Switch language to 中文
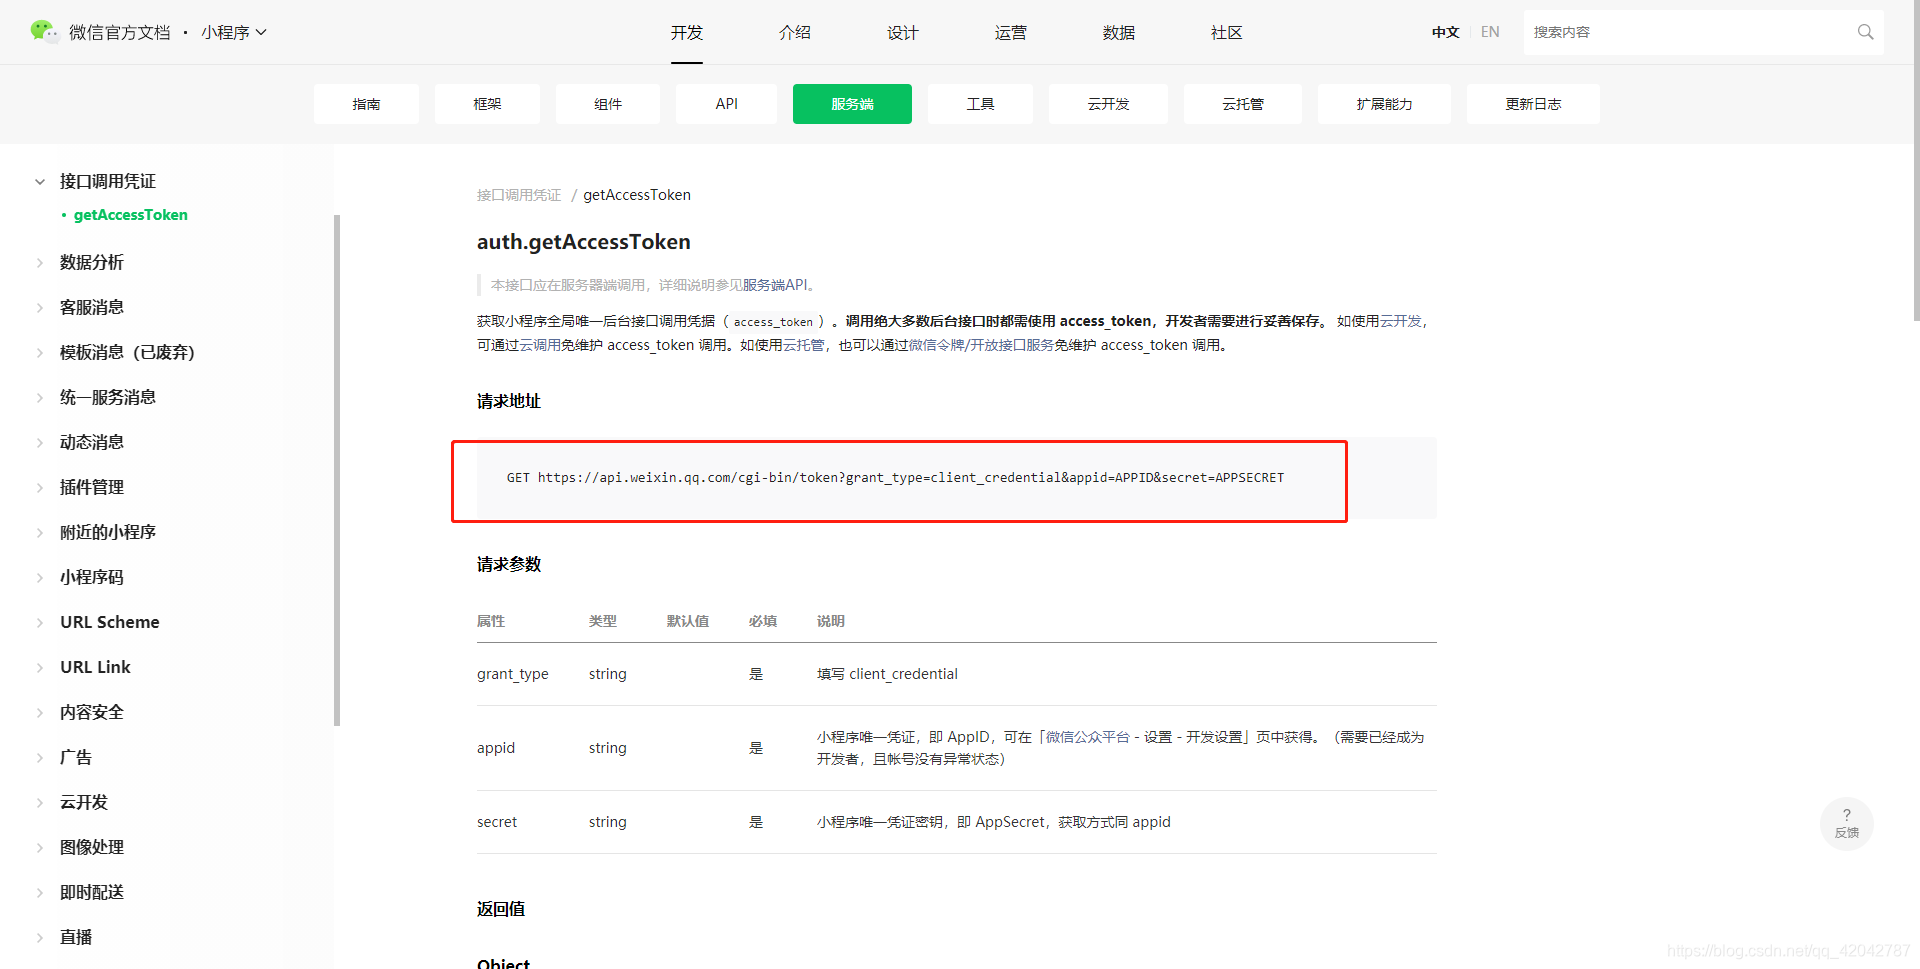 (x=1445, y=33)
